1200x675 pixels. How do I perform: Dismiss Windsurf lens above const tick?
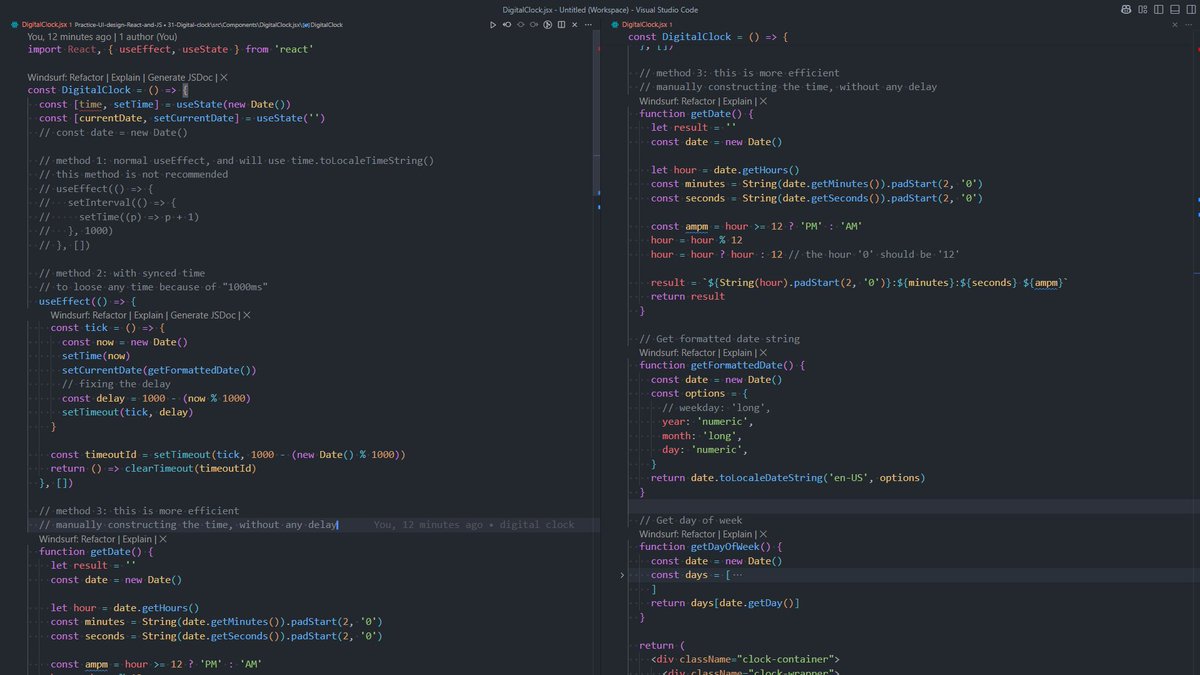pyautogui.click(x=247, y=315)
